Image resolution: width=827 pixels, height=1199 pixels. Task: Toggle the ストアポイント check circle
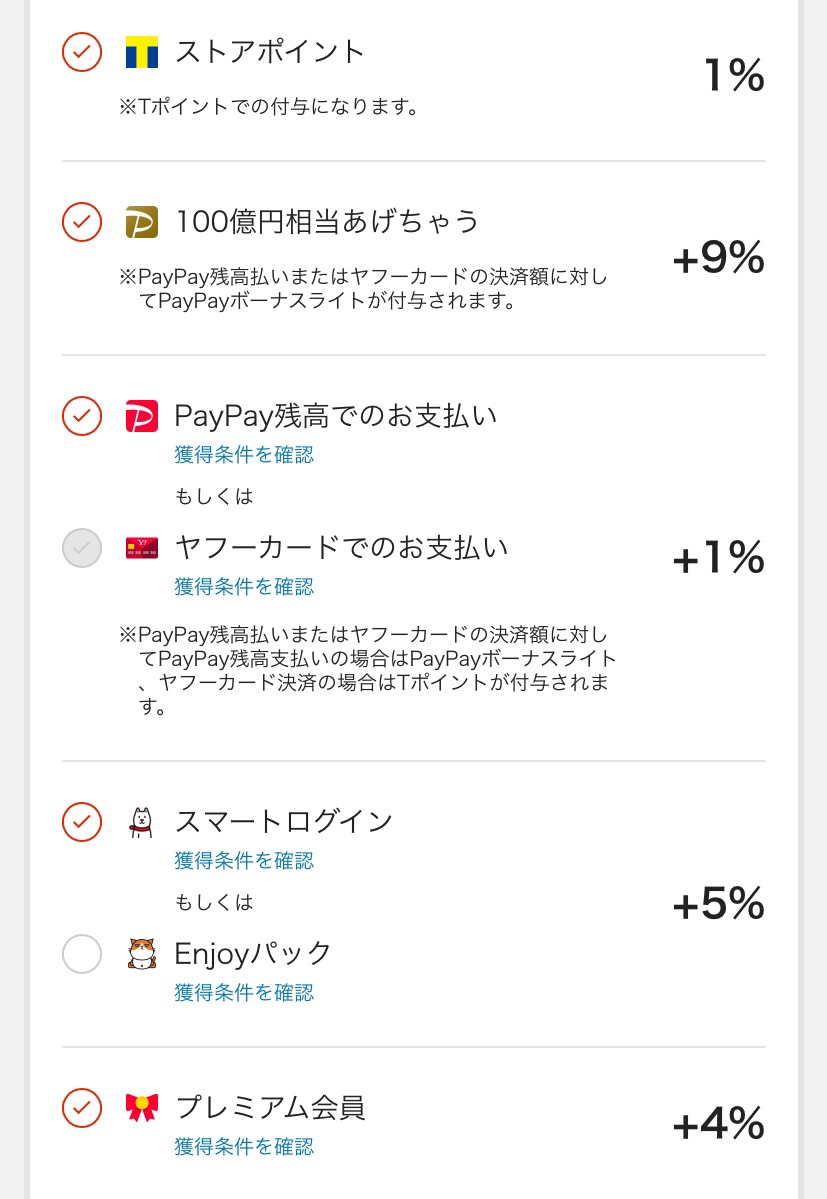82,52
